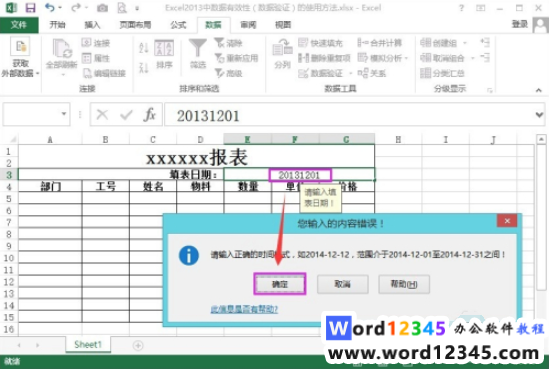
Task: Customize the quick access toolbar dropdown
Action: coord(137,8)
